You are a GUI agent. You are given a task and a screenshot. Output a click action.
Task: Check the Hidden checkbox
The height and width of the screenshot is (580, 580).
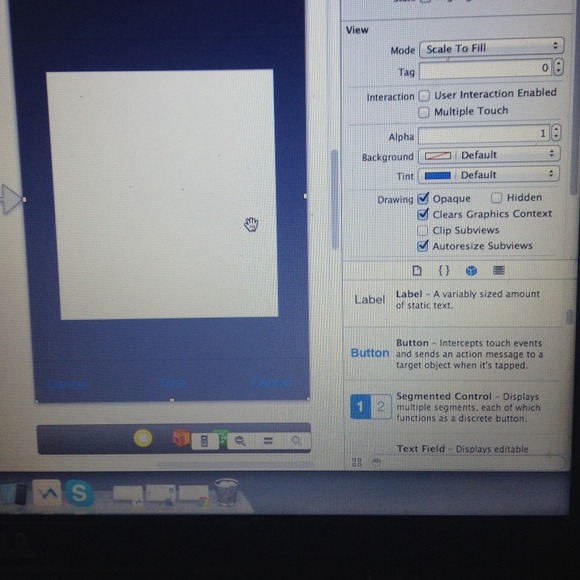tap(496, 198)
